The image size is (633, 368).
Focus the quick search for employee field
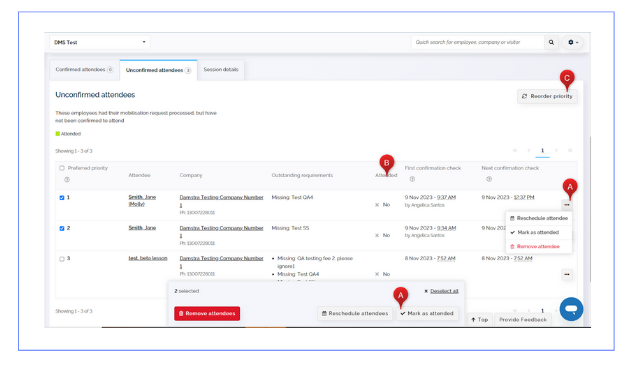click(x=478, y=42)
